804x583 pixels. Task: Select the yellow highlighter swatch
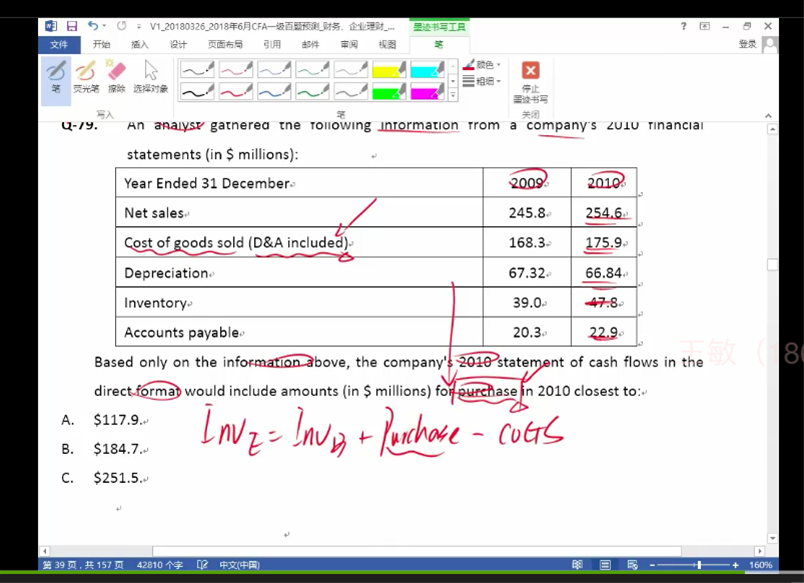389,69
